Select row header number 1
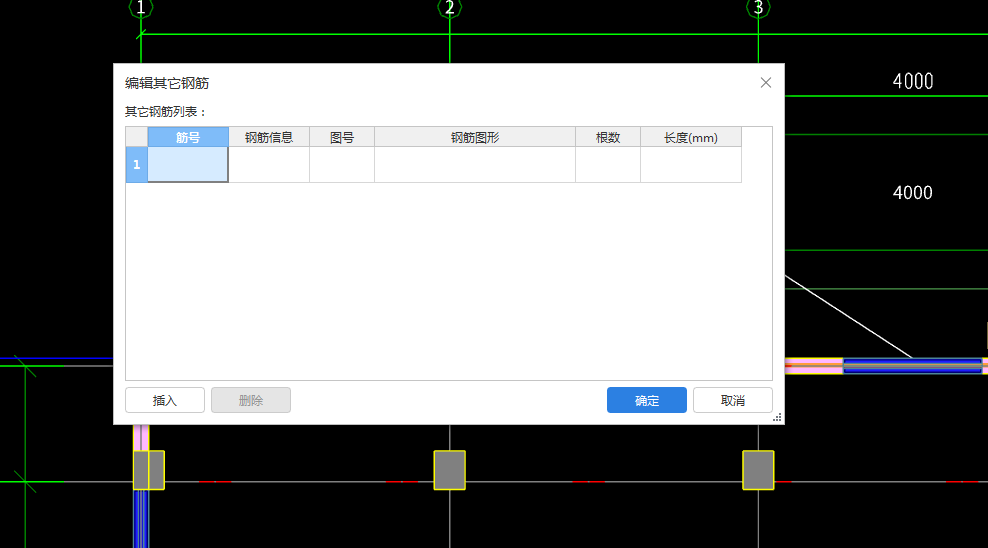988x548 pixels. [137, 164]
